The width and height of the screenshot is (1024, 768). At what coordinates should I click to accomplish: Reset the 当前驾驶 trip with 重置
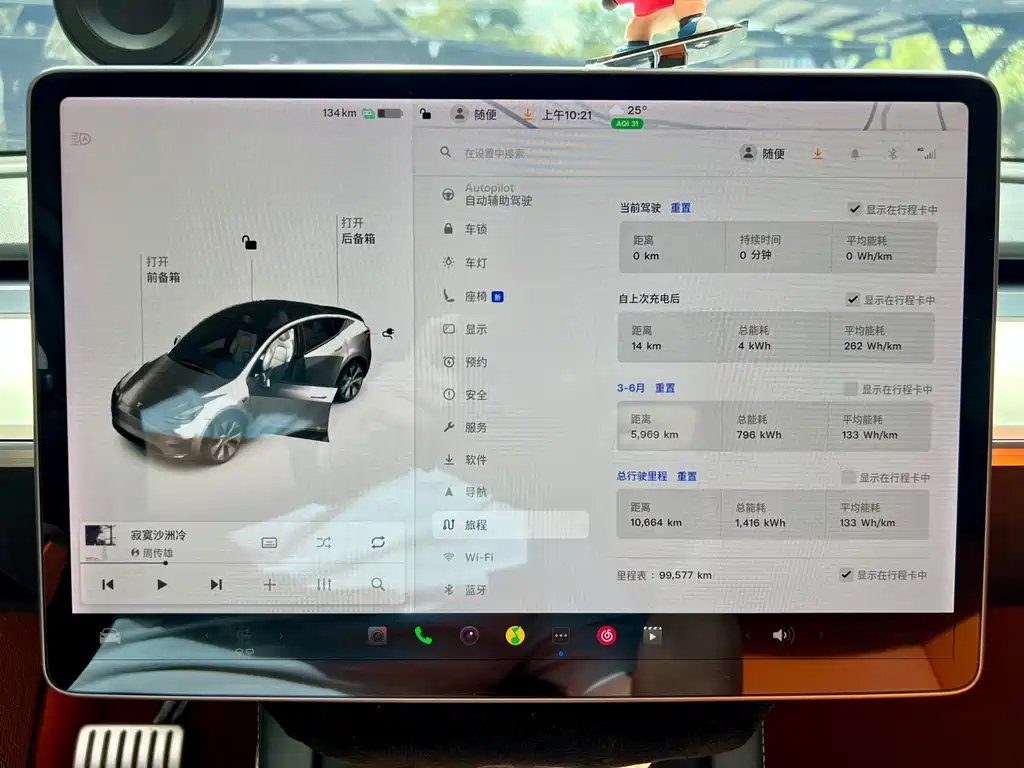click(x=680, y=208)
